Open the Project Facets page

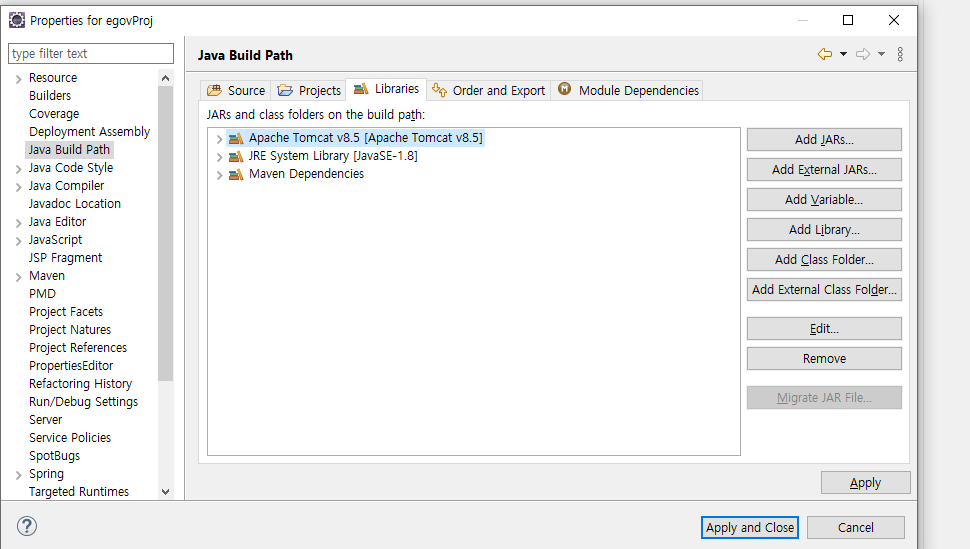[66, 312]
